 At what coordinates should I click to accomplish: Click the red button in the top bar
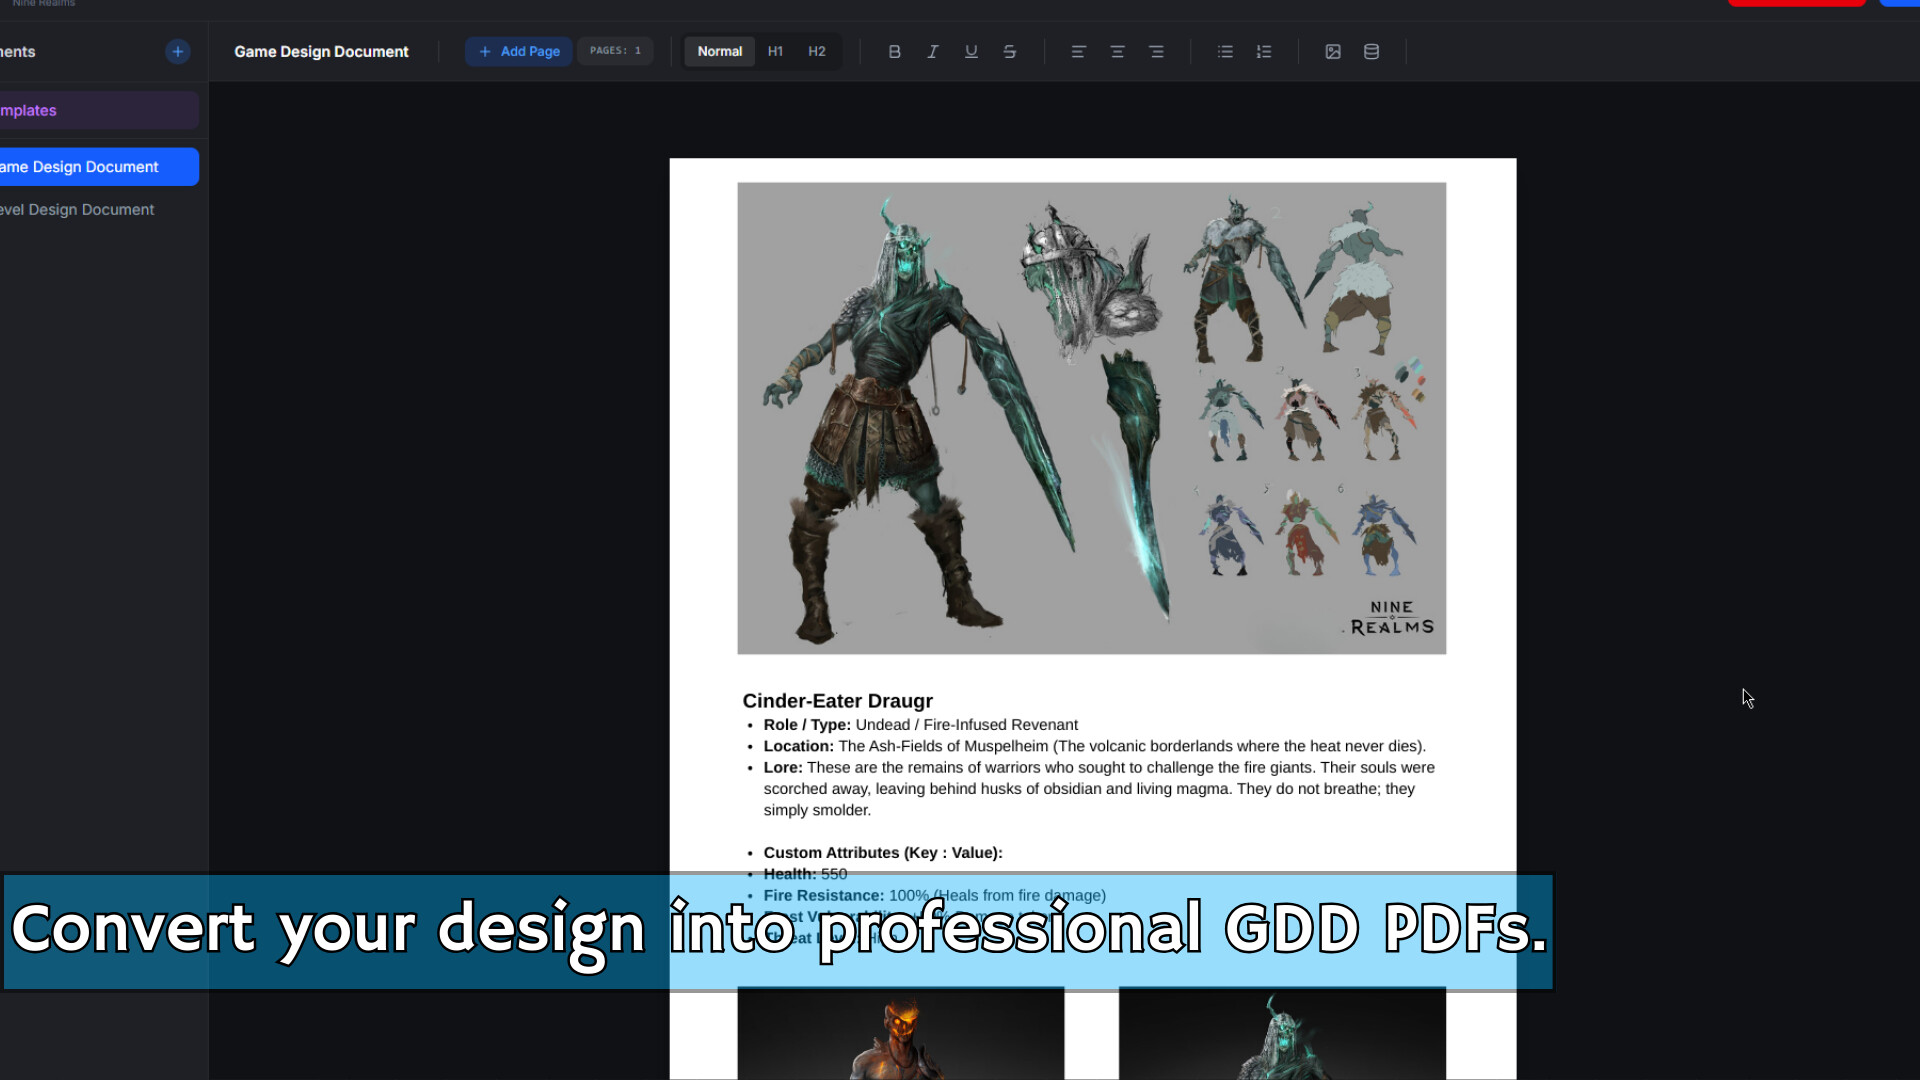click(x=1796, y=3)
